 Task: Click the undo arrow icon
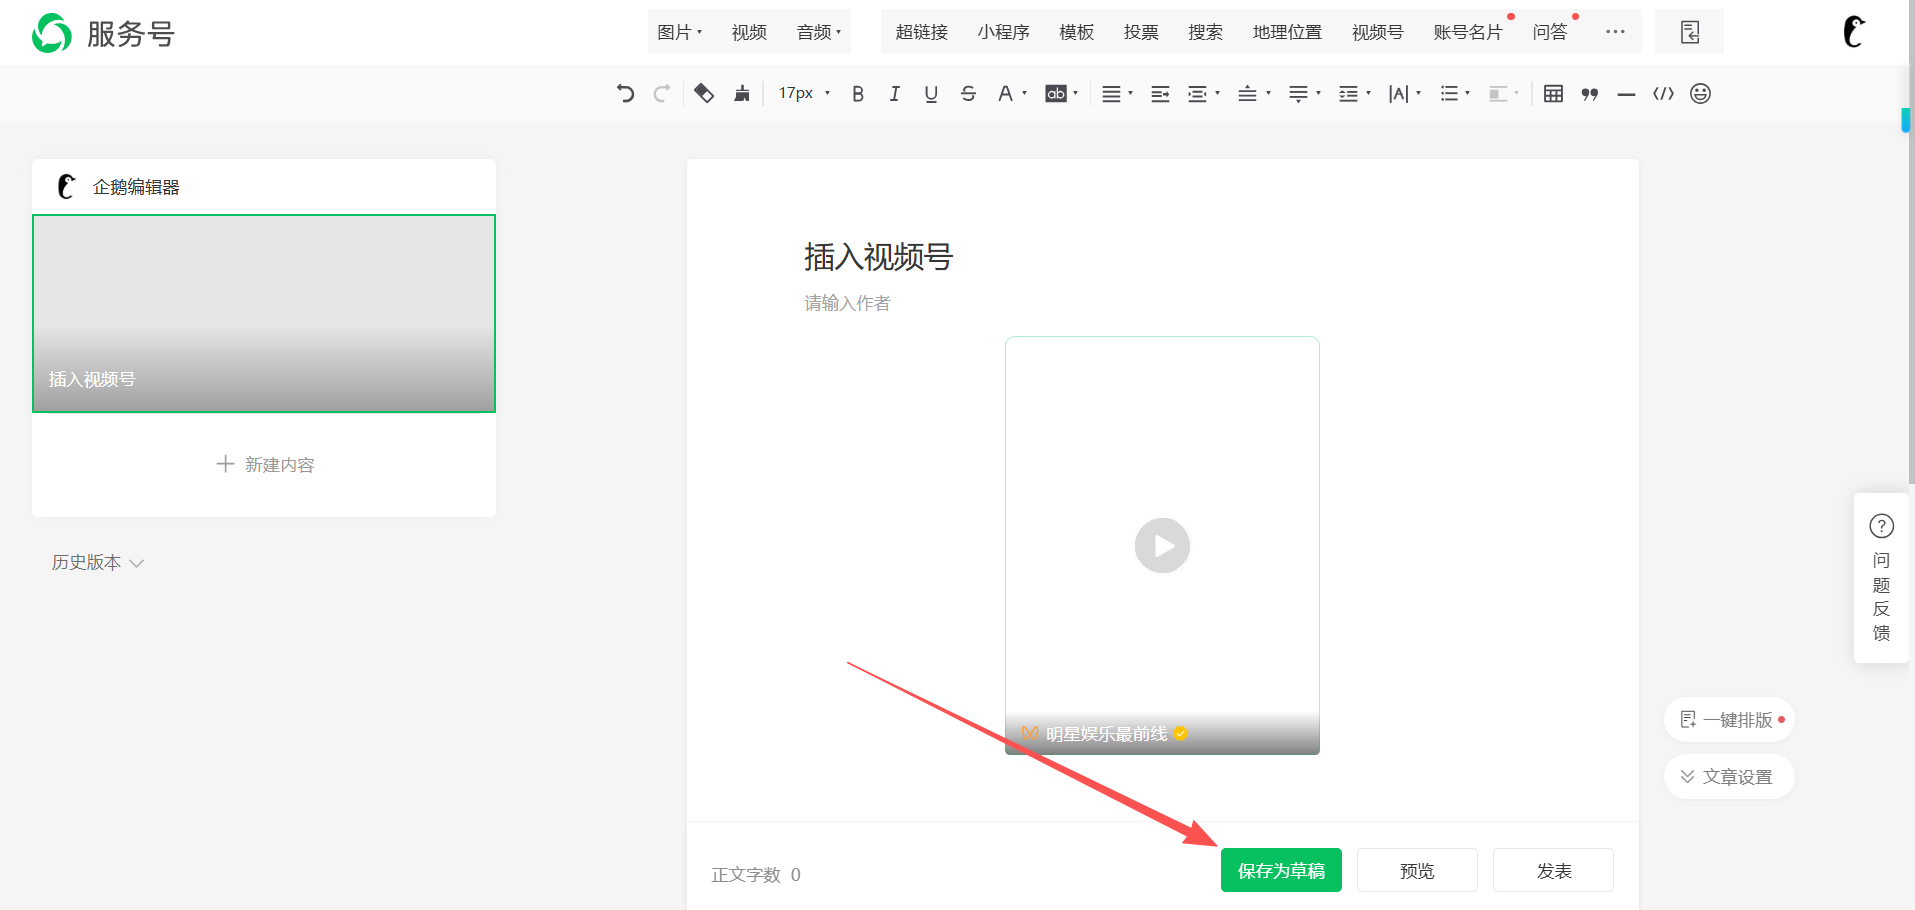click(x=625, y=94)
